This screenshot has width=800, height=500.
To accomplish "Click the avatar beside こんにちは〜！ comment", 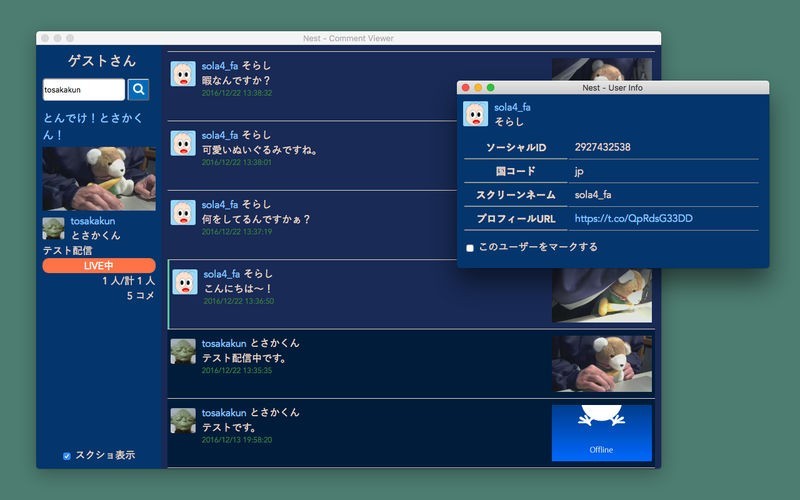I will coord(185,282).
